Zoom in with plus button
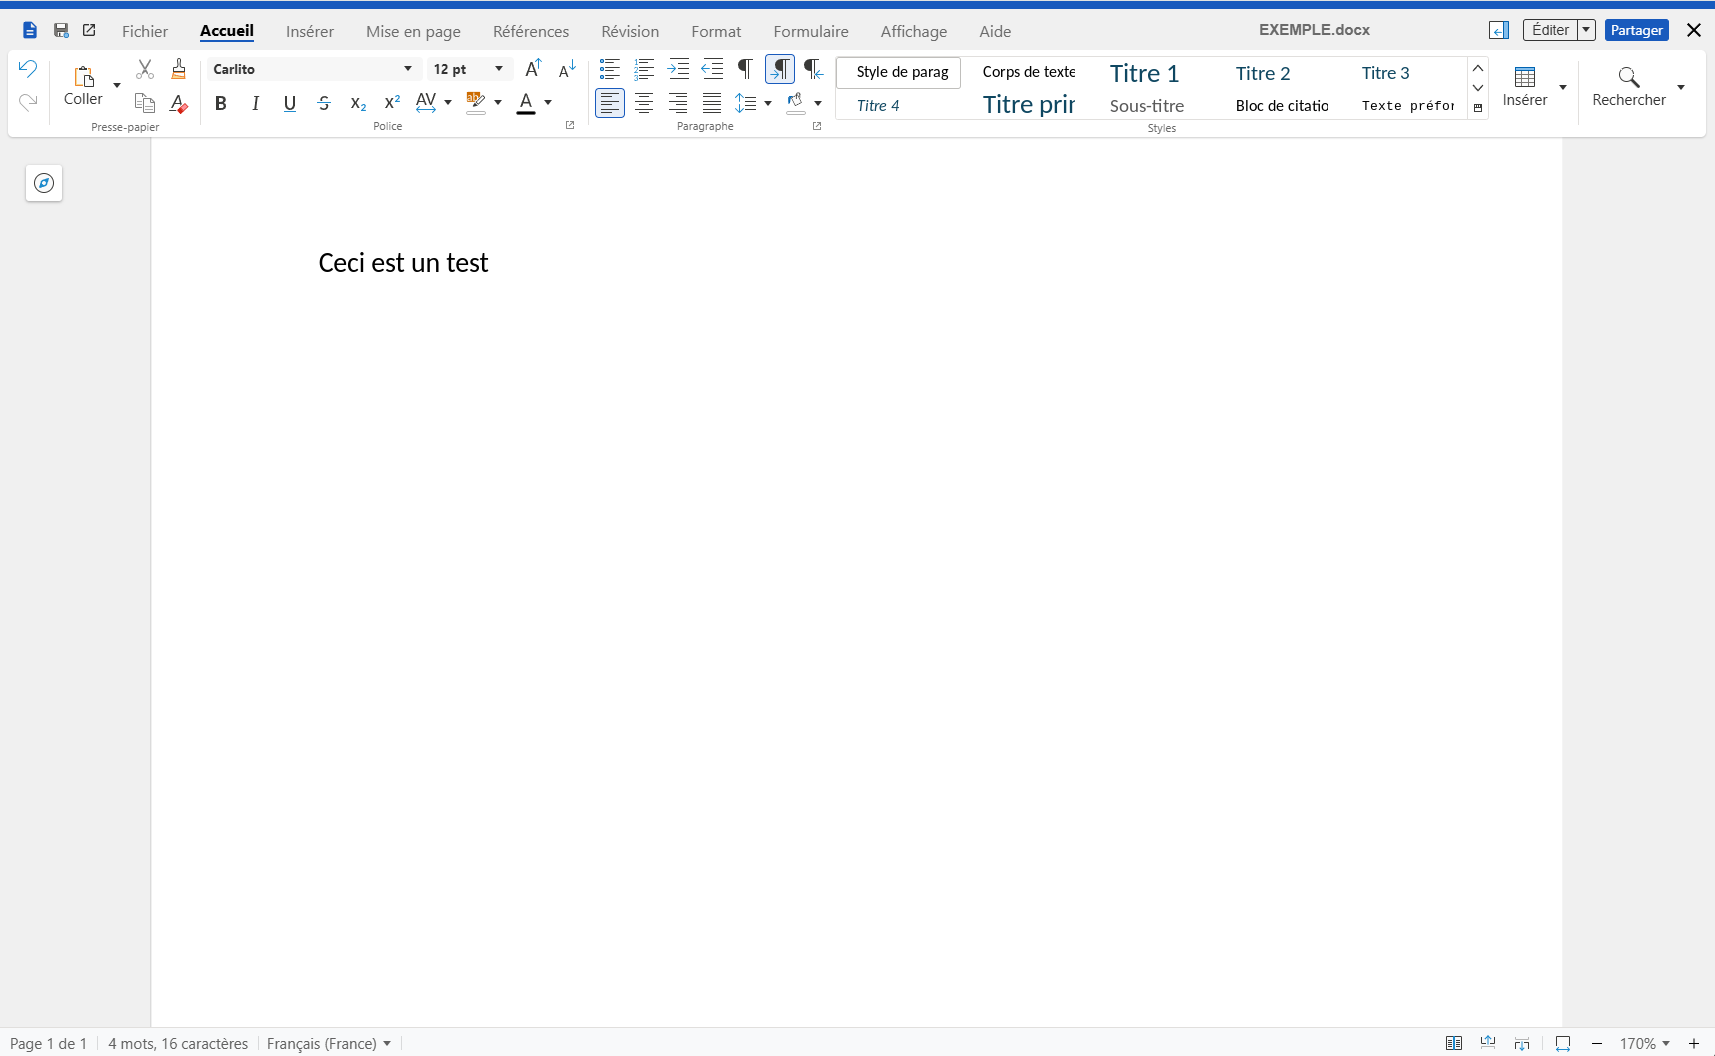 (x=1694, y=1044)
